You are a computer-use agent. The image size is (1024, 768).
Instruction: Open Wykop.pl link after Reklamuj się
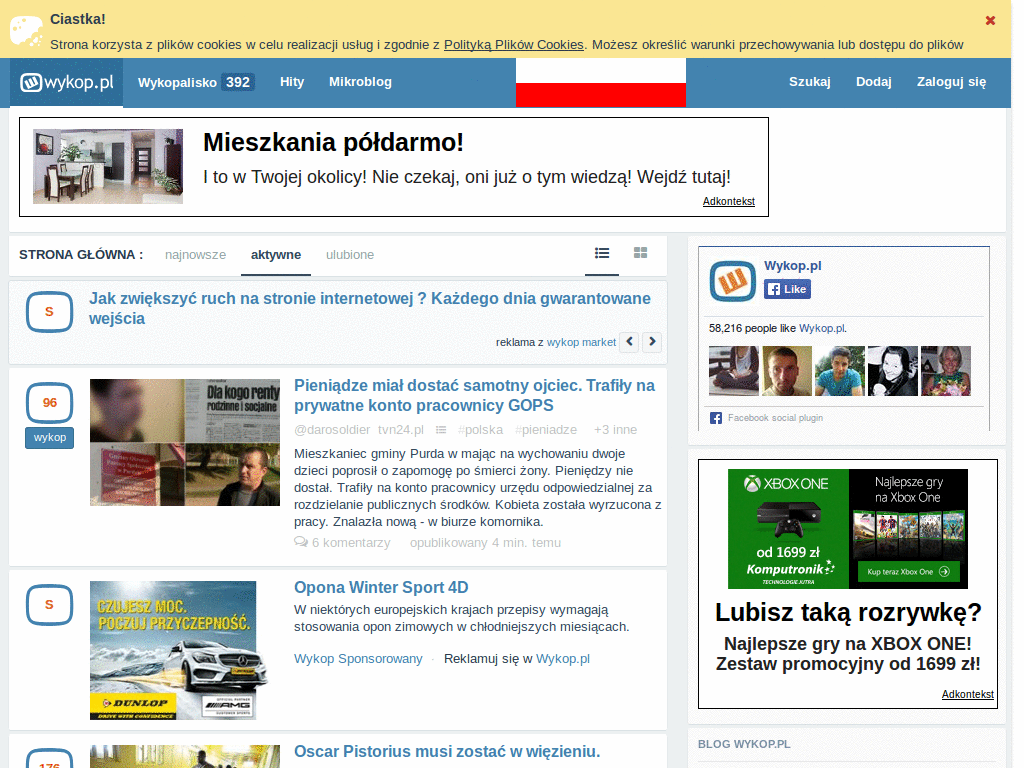(x=562, y=659)
